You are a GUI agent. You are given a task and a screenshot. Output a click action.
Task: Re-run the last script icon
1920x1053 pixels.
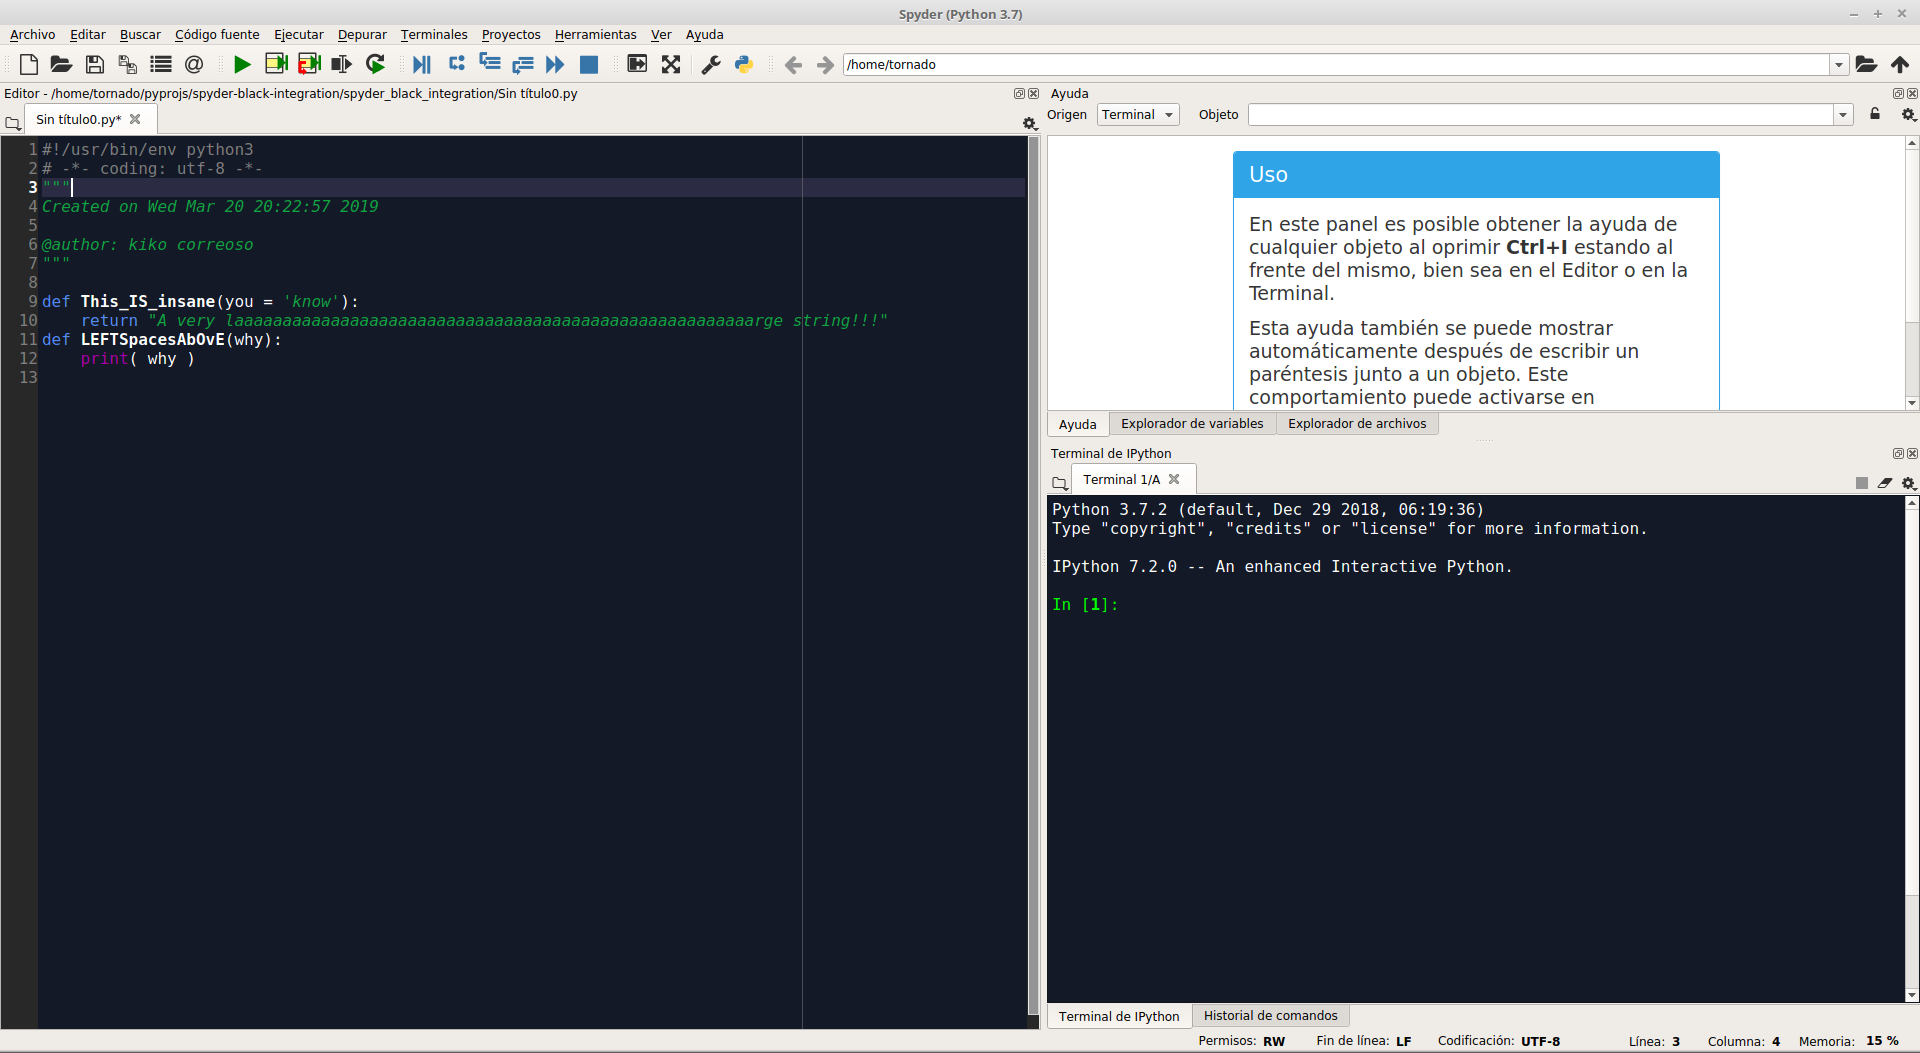click(x=376, y=64)
